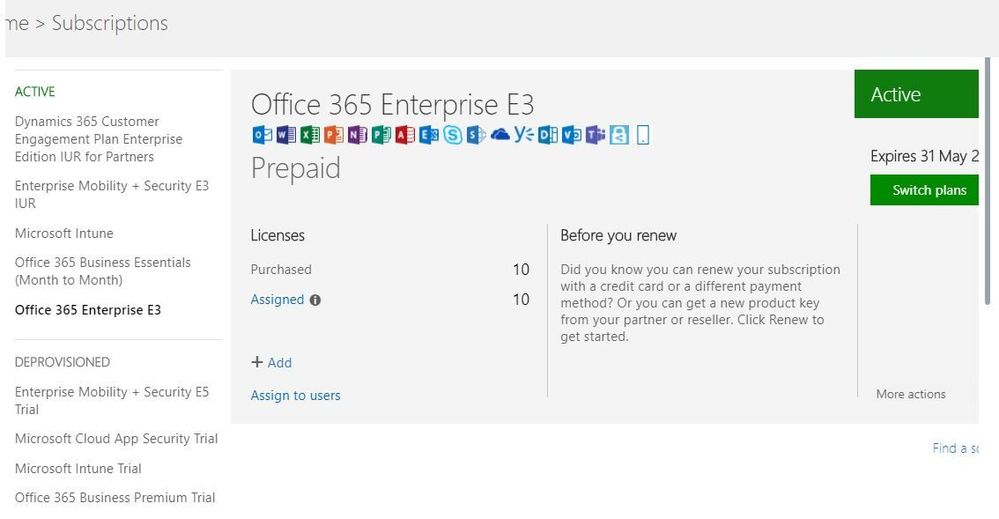This screenshot has height=519, width=999.
Task: Click the Add licenses link
Action: [x=279, y=362]
